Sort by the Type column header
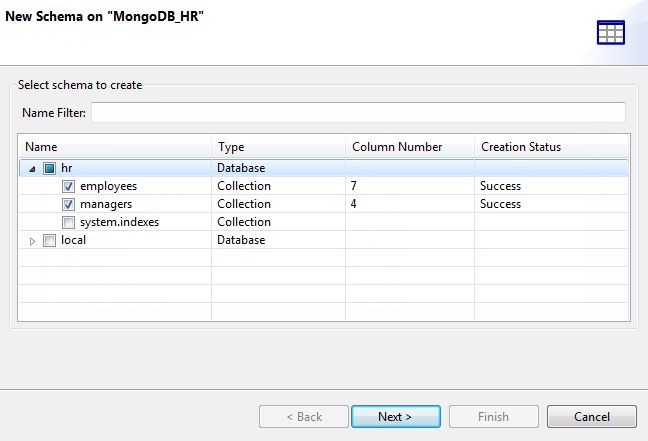The height and width of the screenshot is (441, 648). (278, 147)
